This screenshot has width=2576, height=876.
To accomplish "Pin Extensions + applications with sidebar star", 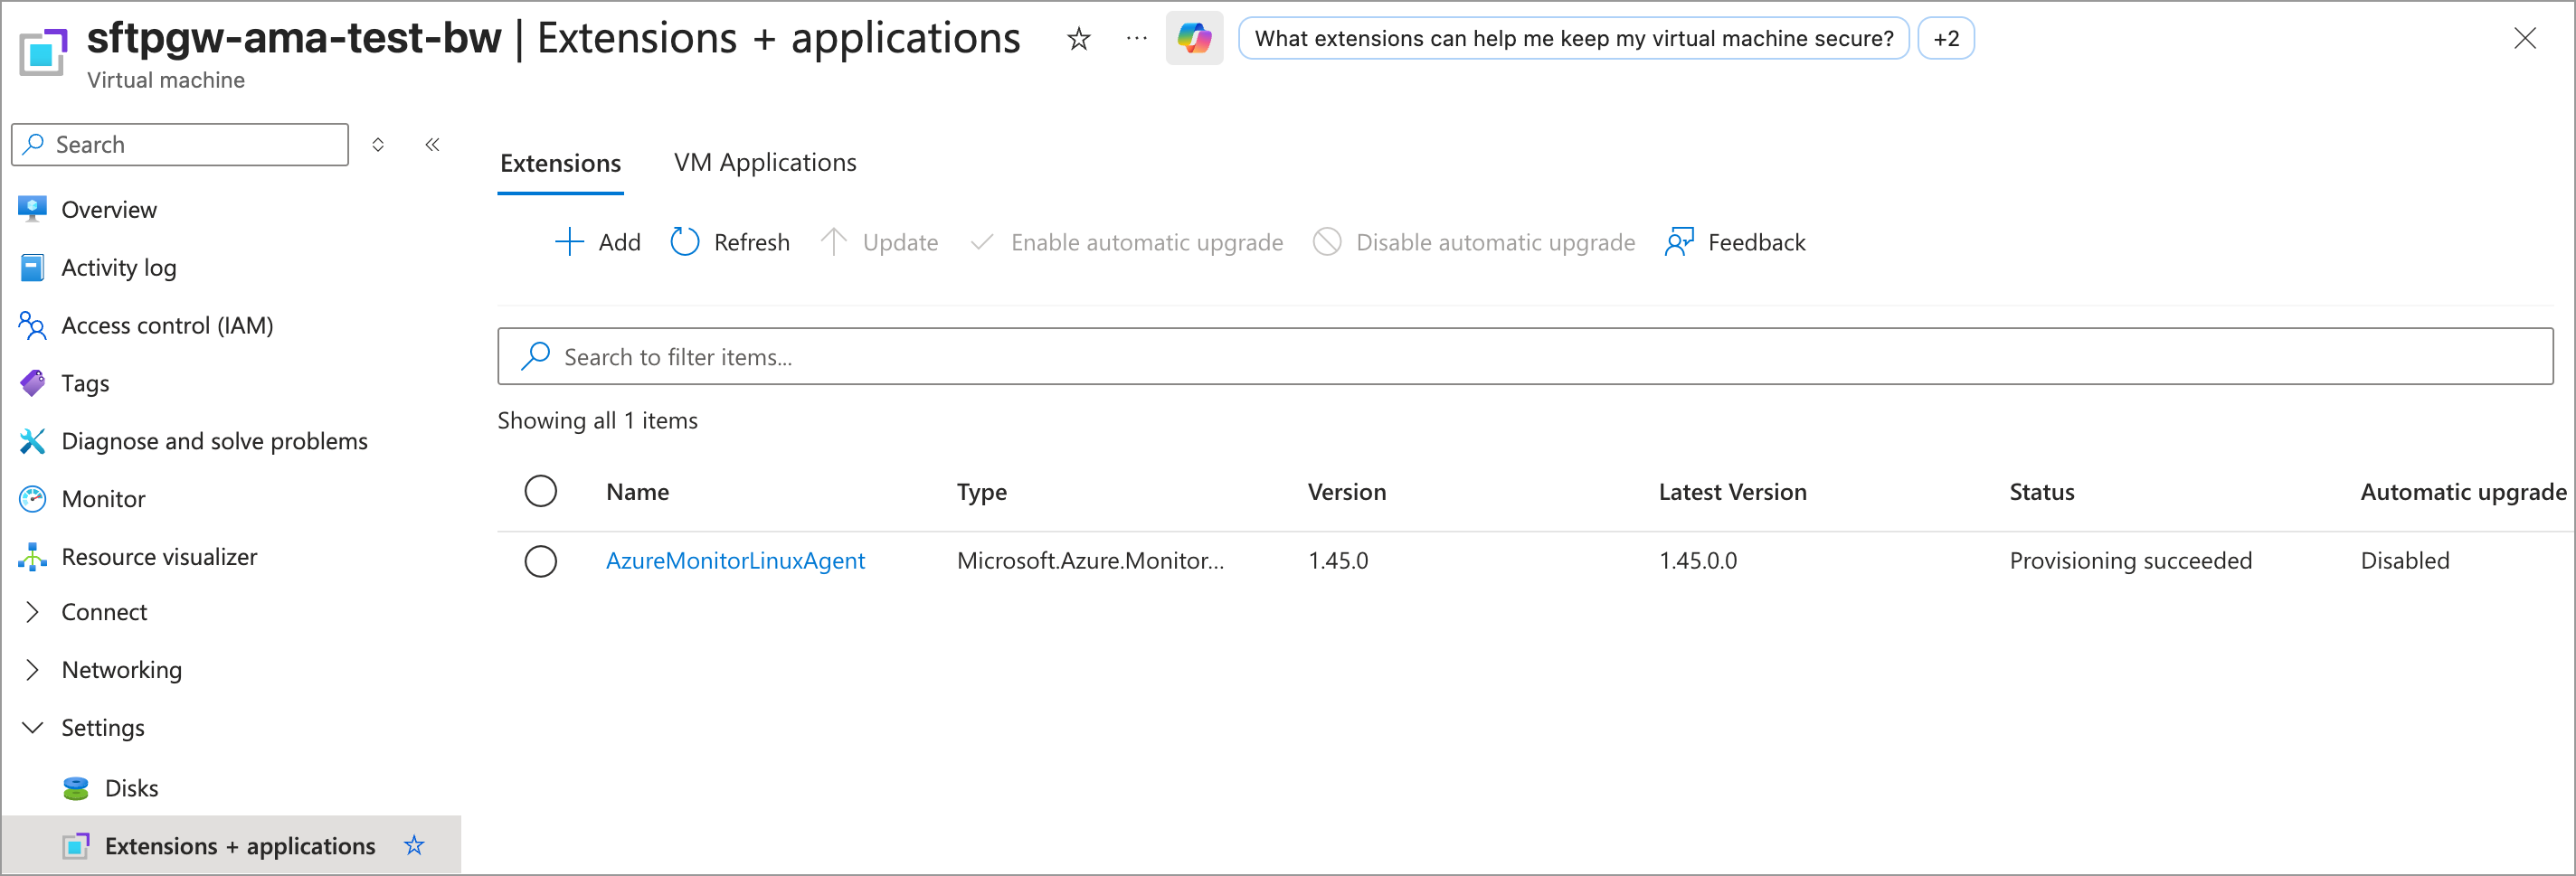I will pos(414,846).
